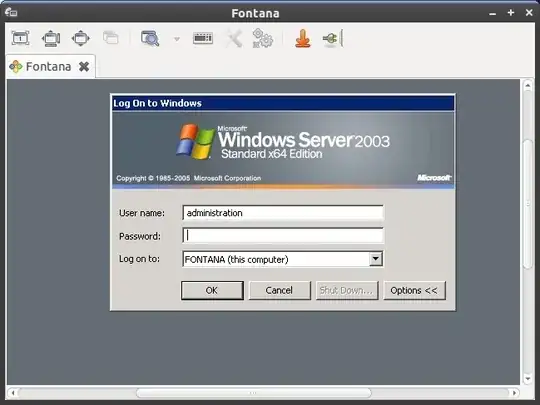Click the vertical scrollbar up arrow
Image resolution: width=540 pixels, height=405 pixels.
point(528,85)
